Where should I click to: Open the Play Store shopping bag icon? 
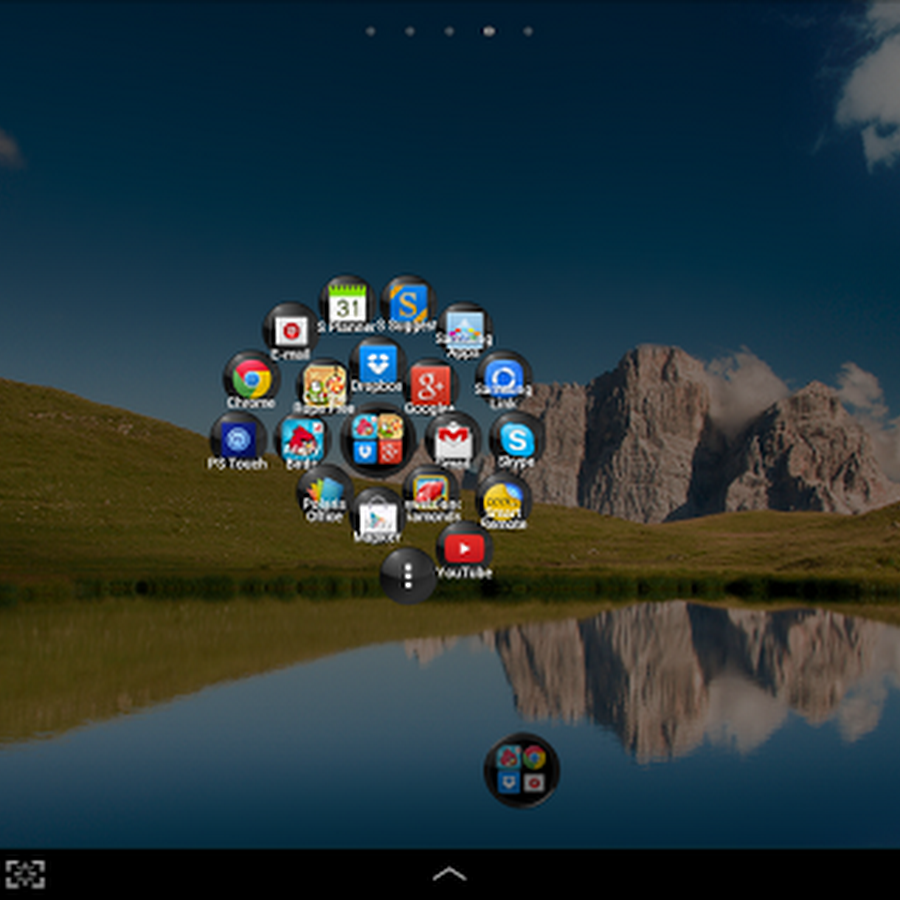click(x=377, y=515)
